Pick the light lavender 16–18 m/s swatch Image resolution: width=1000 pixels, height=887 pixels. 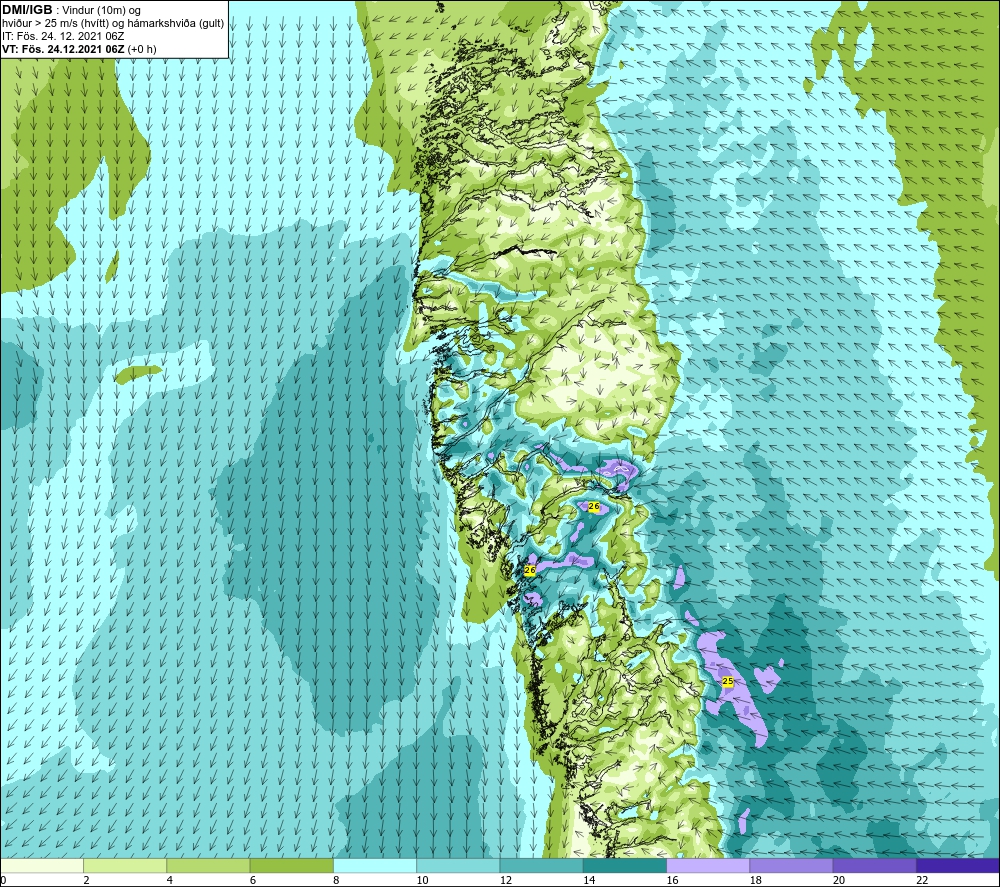[x=708, y=866]
